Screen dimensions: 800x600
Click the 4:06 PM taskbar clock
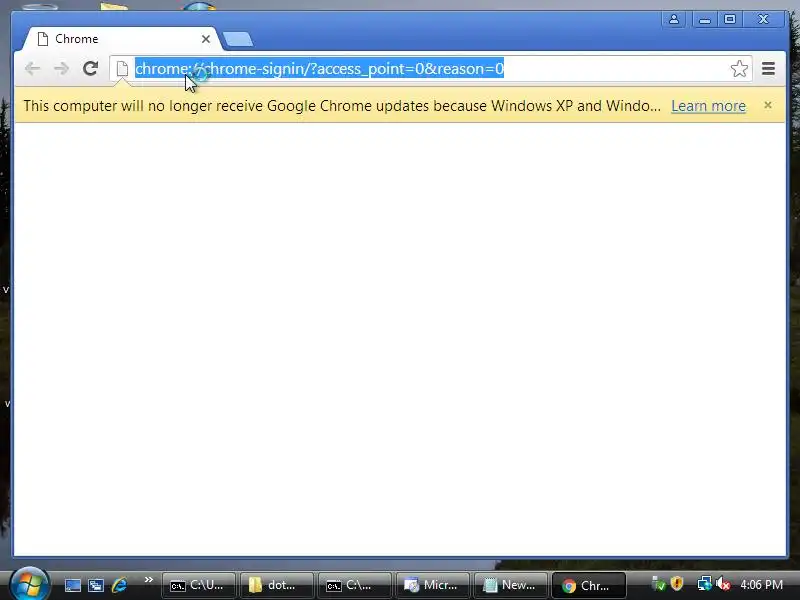tap(761, 585)
